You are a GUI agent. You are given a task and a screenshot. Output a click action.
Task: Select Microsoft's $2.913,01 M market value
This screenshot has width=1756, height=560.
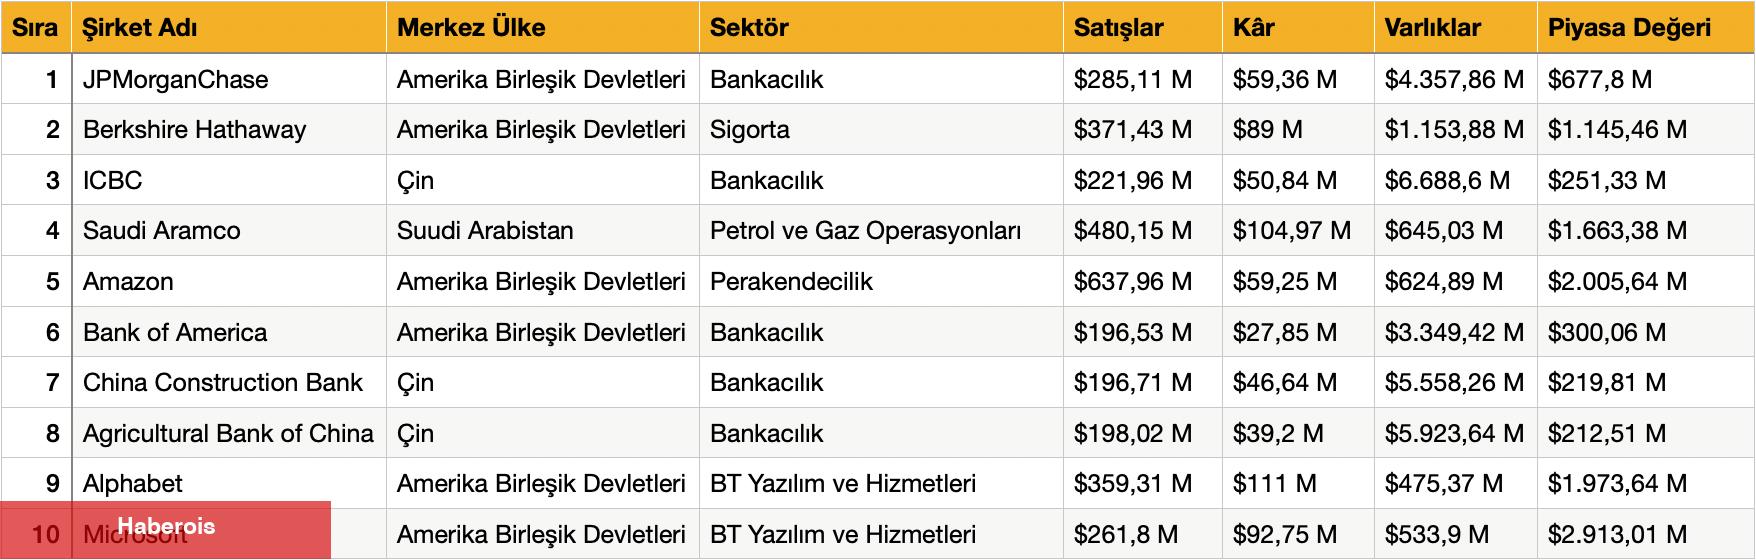point(1617,534)
